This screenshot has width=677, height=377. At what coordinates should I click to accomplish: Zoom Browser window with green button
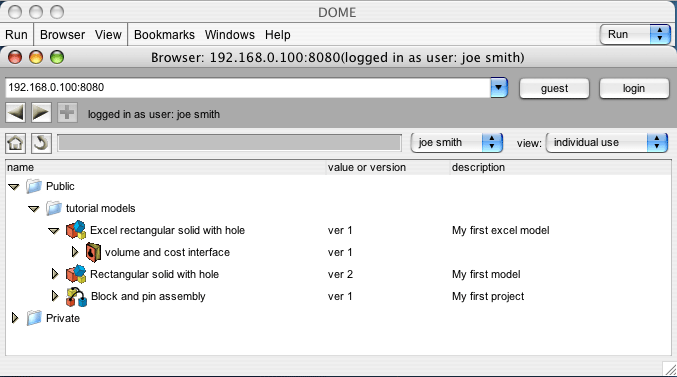57,57
